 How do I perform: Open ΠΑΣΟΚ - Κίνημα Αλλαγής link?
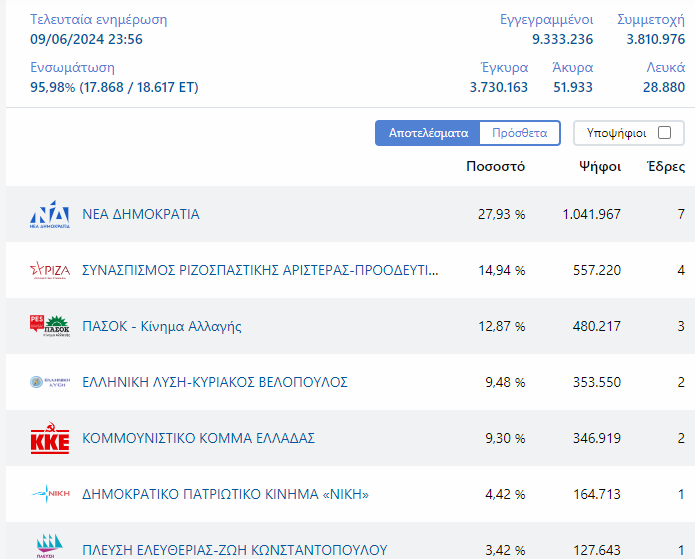(162, 326)
